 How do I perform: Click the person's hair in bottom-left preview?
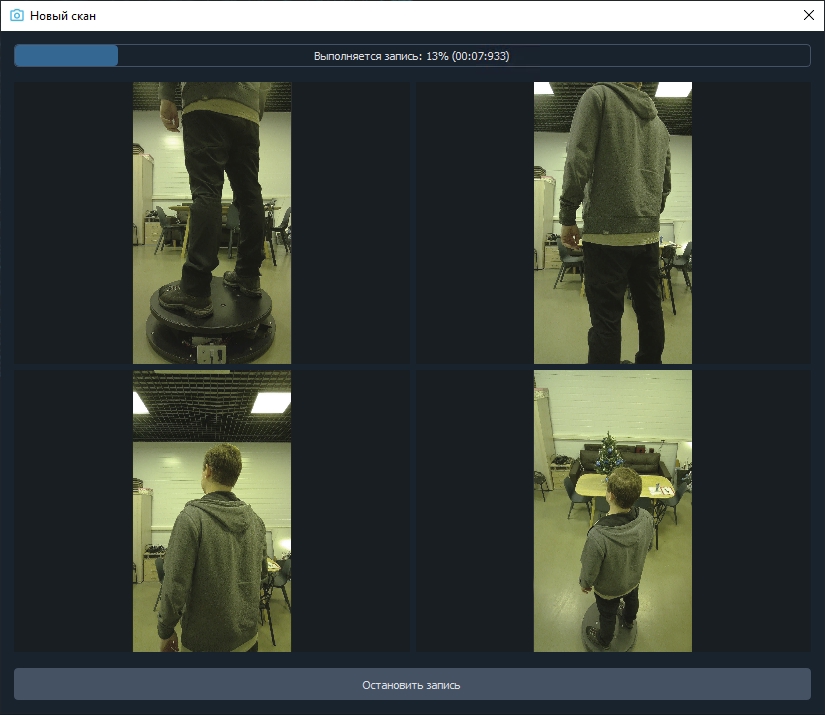tap(222, 463)
